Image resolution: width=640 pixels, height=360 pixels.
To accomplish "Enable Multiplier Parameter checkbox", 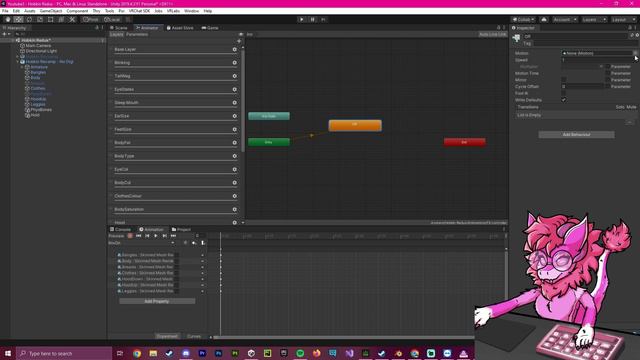I will tap(608, 67).
